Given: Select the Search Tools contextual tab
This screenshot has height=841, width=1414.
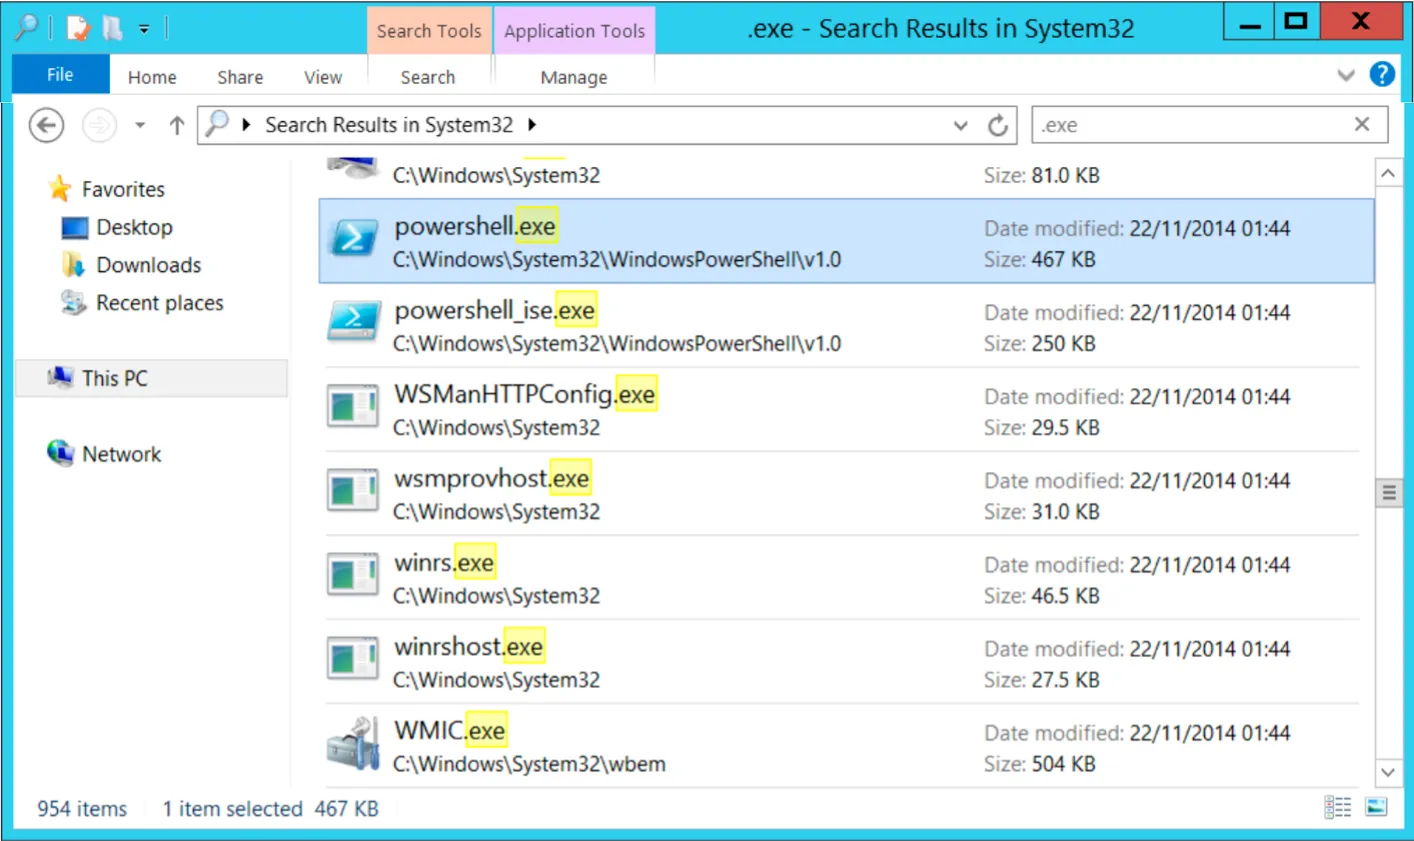Looking at the screenshot, I should pos(429,31).
